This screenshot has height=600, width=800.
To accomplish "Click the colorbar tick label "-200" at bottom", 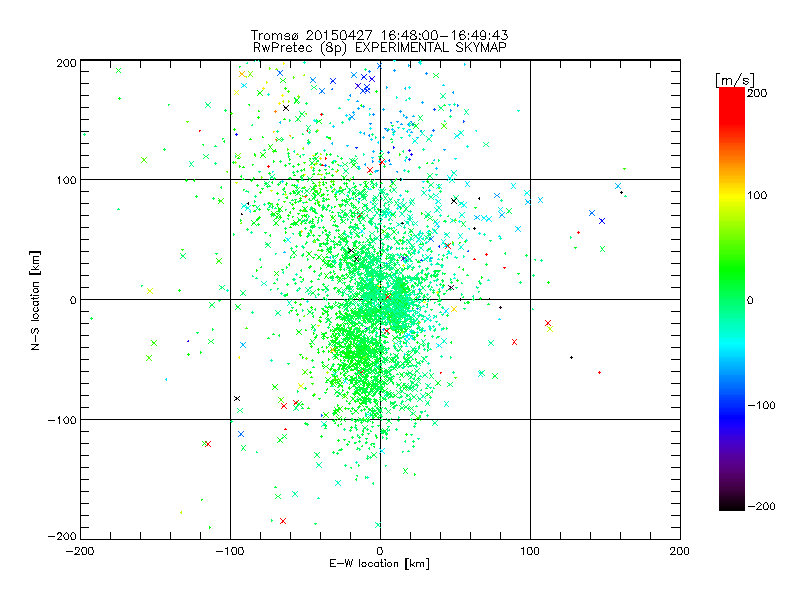I will [761, 506].
